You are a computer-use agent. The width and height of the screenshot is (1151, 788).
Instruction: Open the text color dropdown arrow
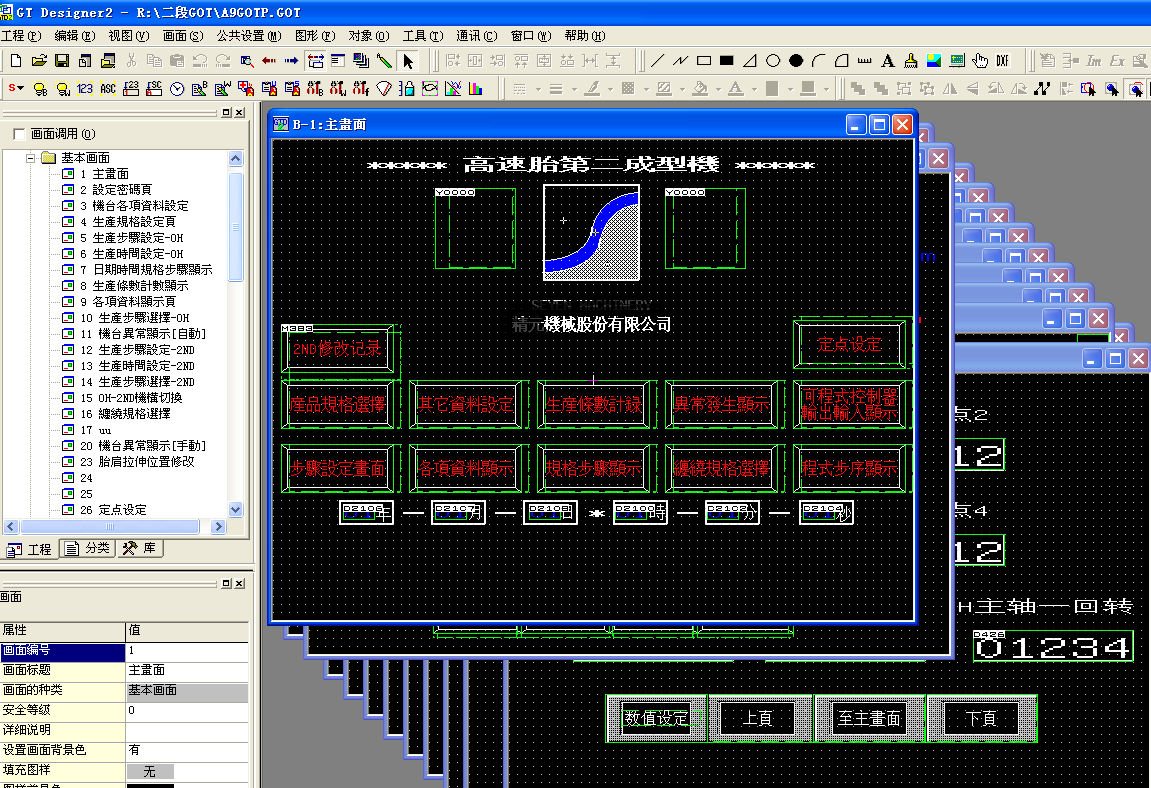tap(753, 89)
